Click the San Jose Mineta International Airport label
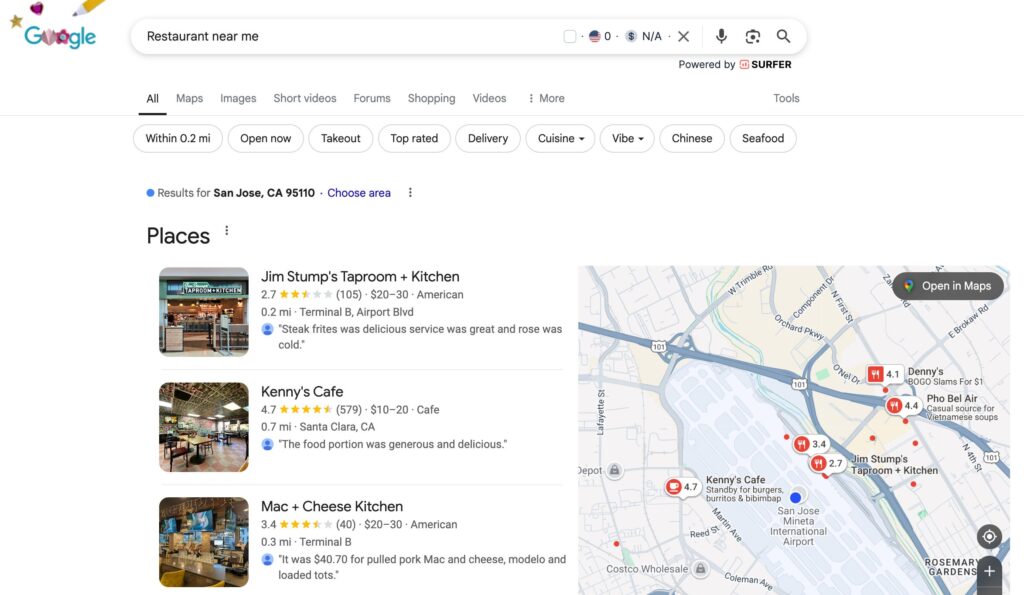The height and width of the screenshot is (595, 1024). coord(798,526)
